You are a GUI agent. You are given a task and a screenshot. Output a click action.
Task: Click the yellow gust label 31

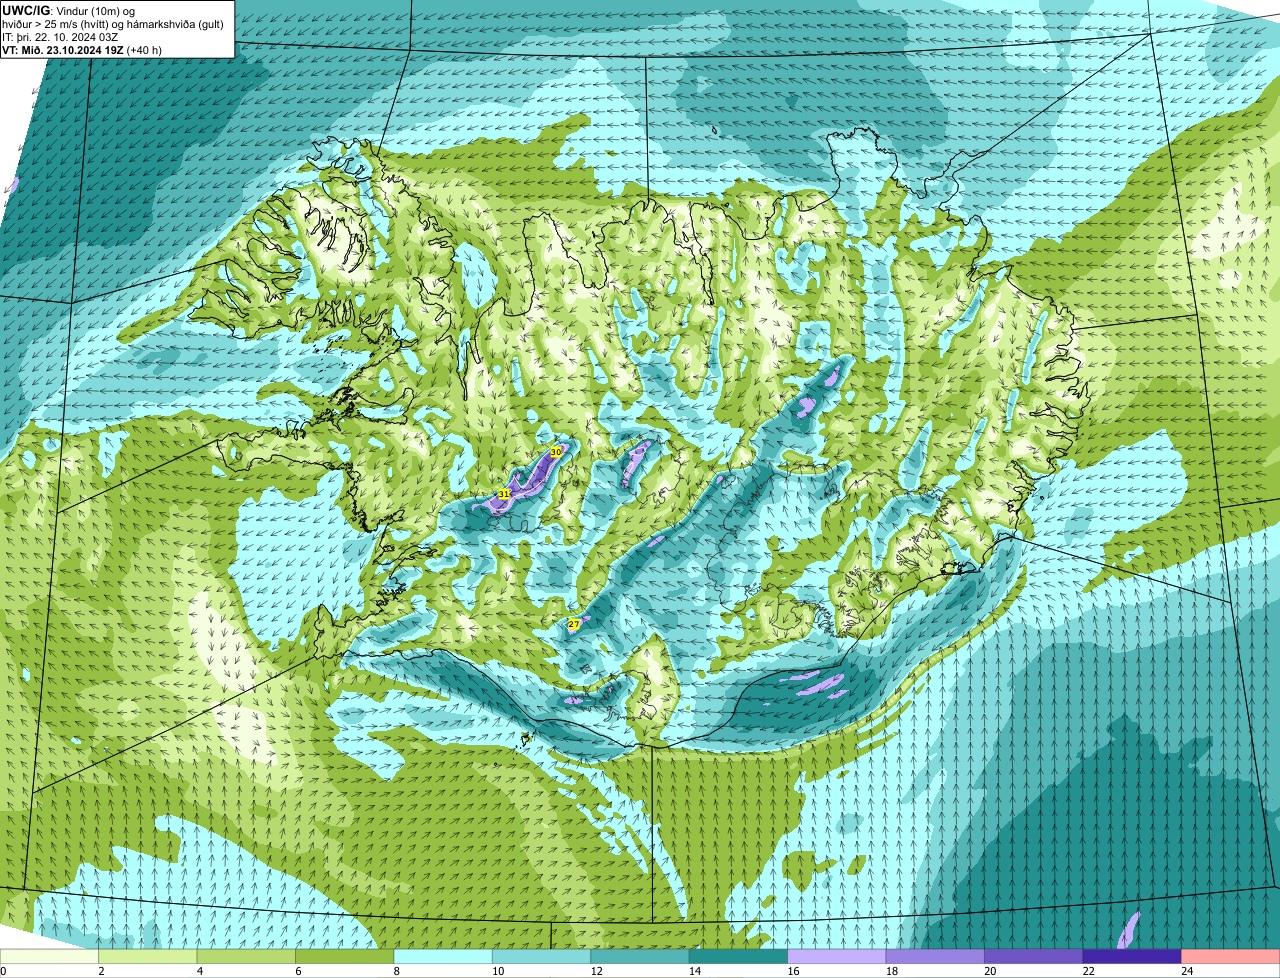point(504,494)
